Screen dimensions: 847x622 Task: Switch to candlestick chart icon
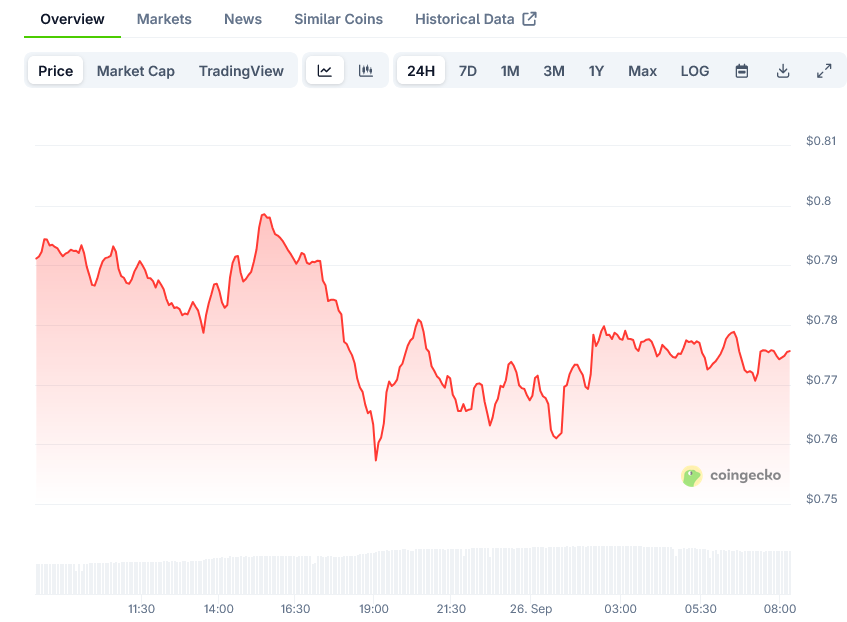pyautogui.click(x=366, y=71)
